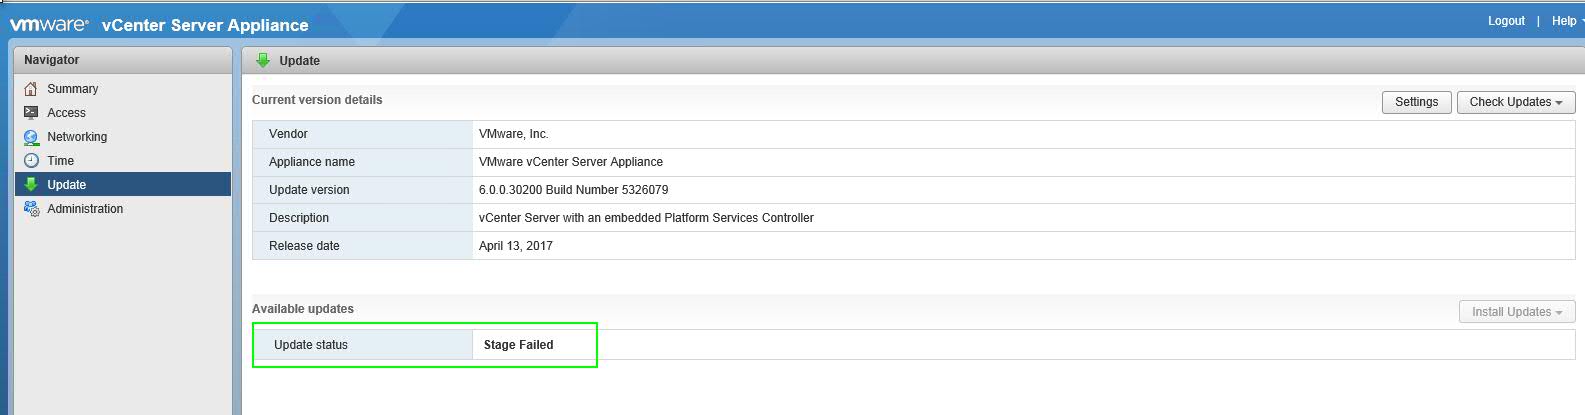
Task: Click the Settings button
Action: tap(1416, 102)
